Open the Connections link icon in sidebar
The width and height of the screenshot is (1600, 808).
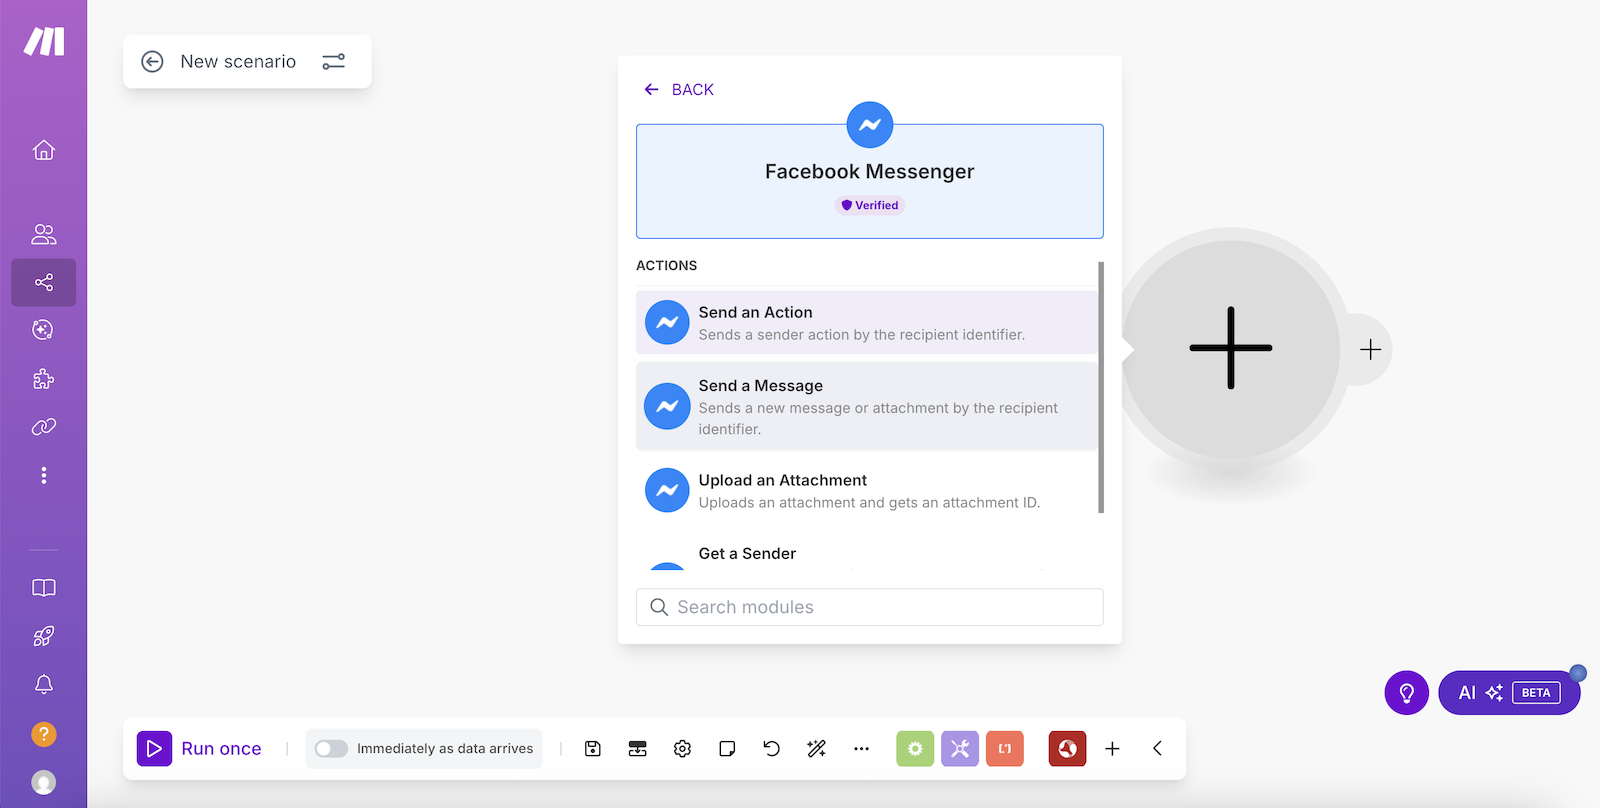point(43,427)
